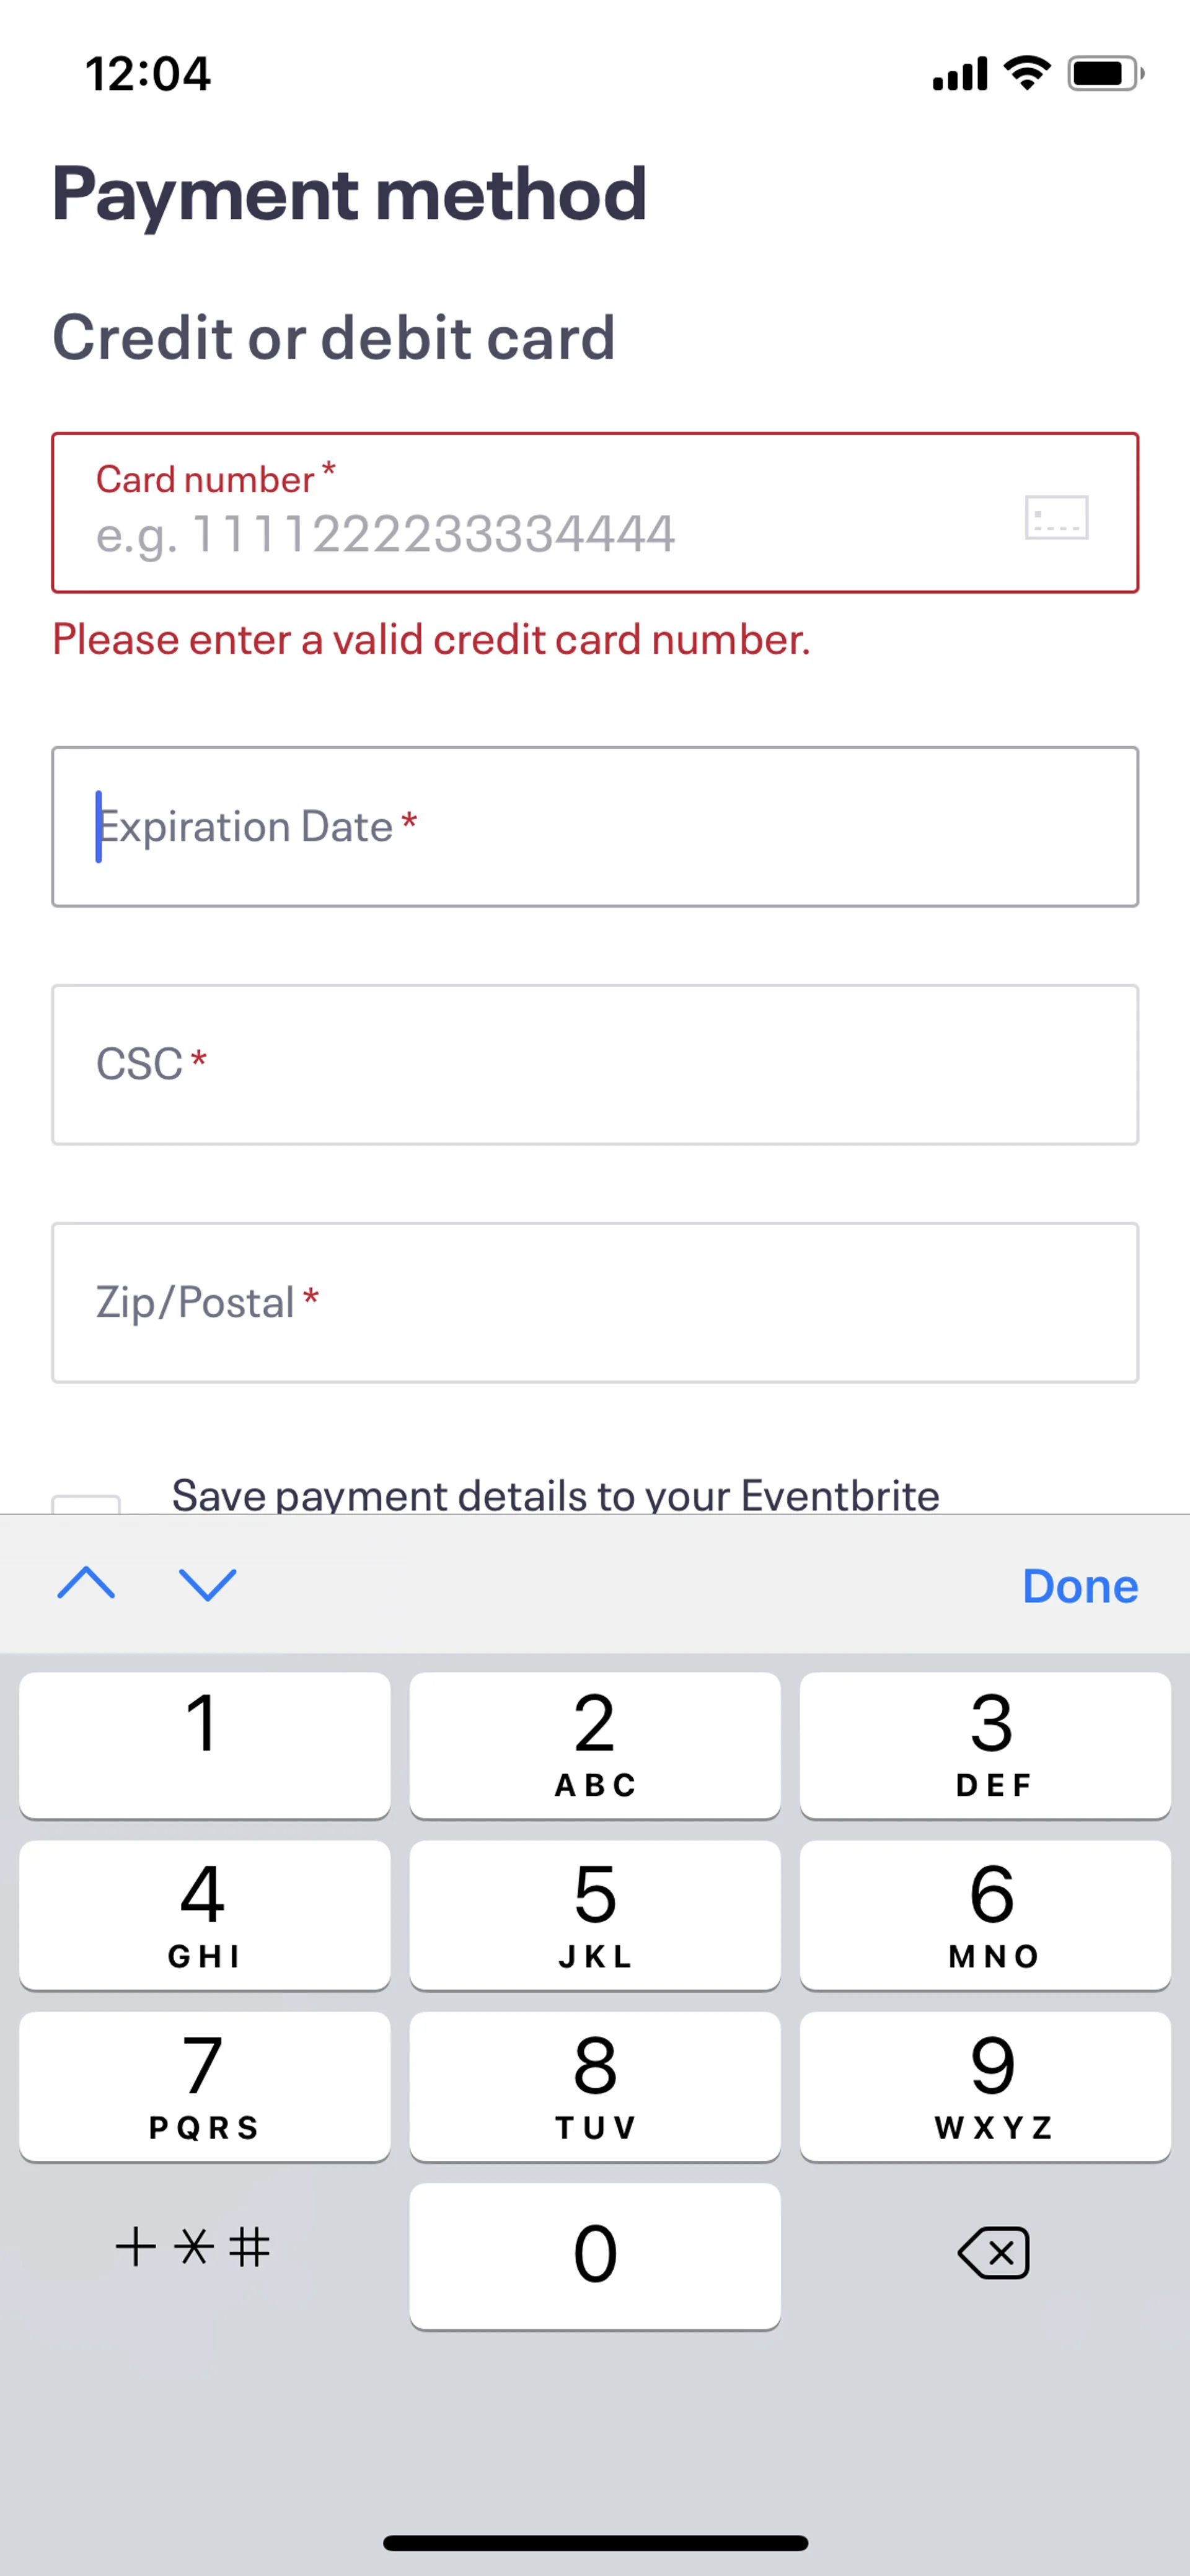
Task: Select the CSC input field
Action: (594, 1064)
